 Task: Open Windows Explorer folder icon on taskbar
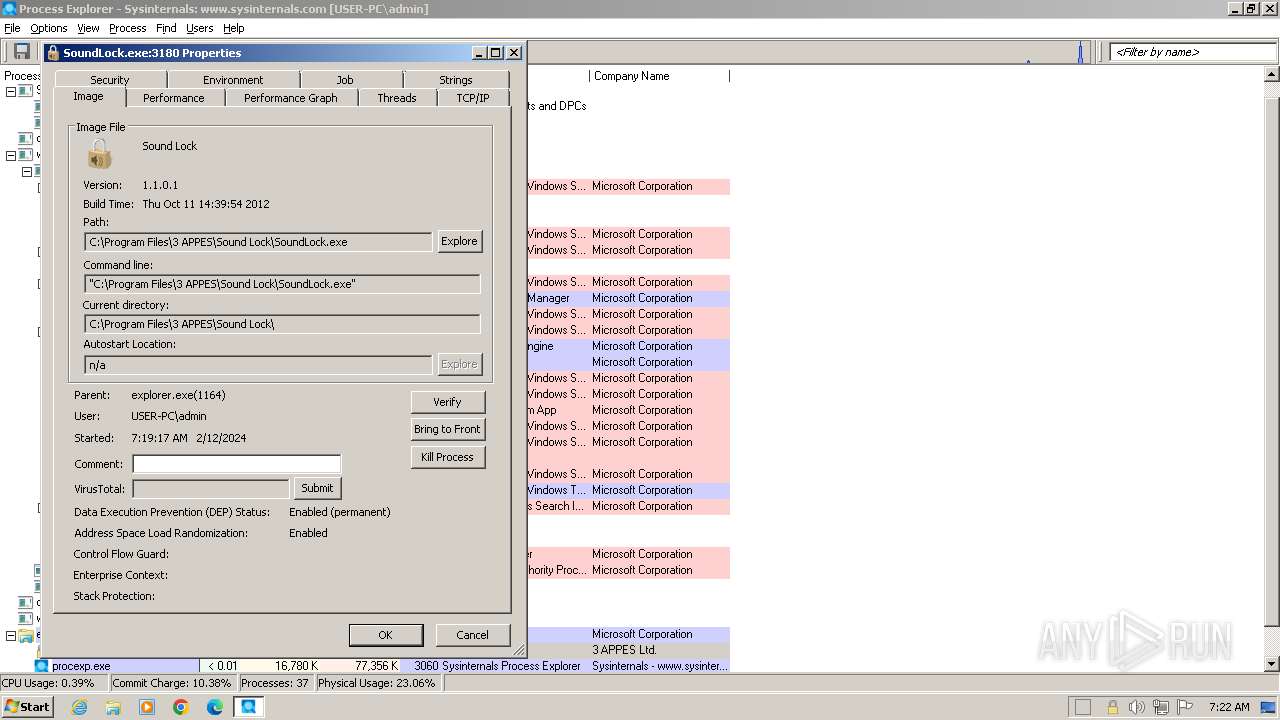(x=113, y=707)
